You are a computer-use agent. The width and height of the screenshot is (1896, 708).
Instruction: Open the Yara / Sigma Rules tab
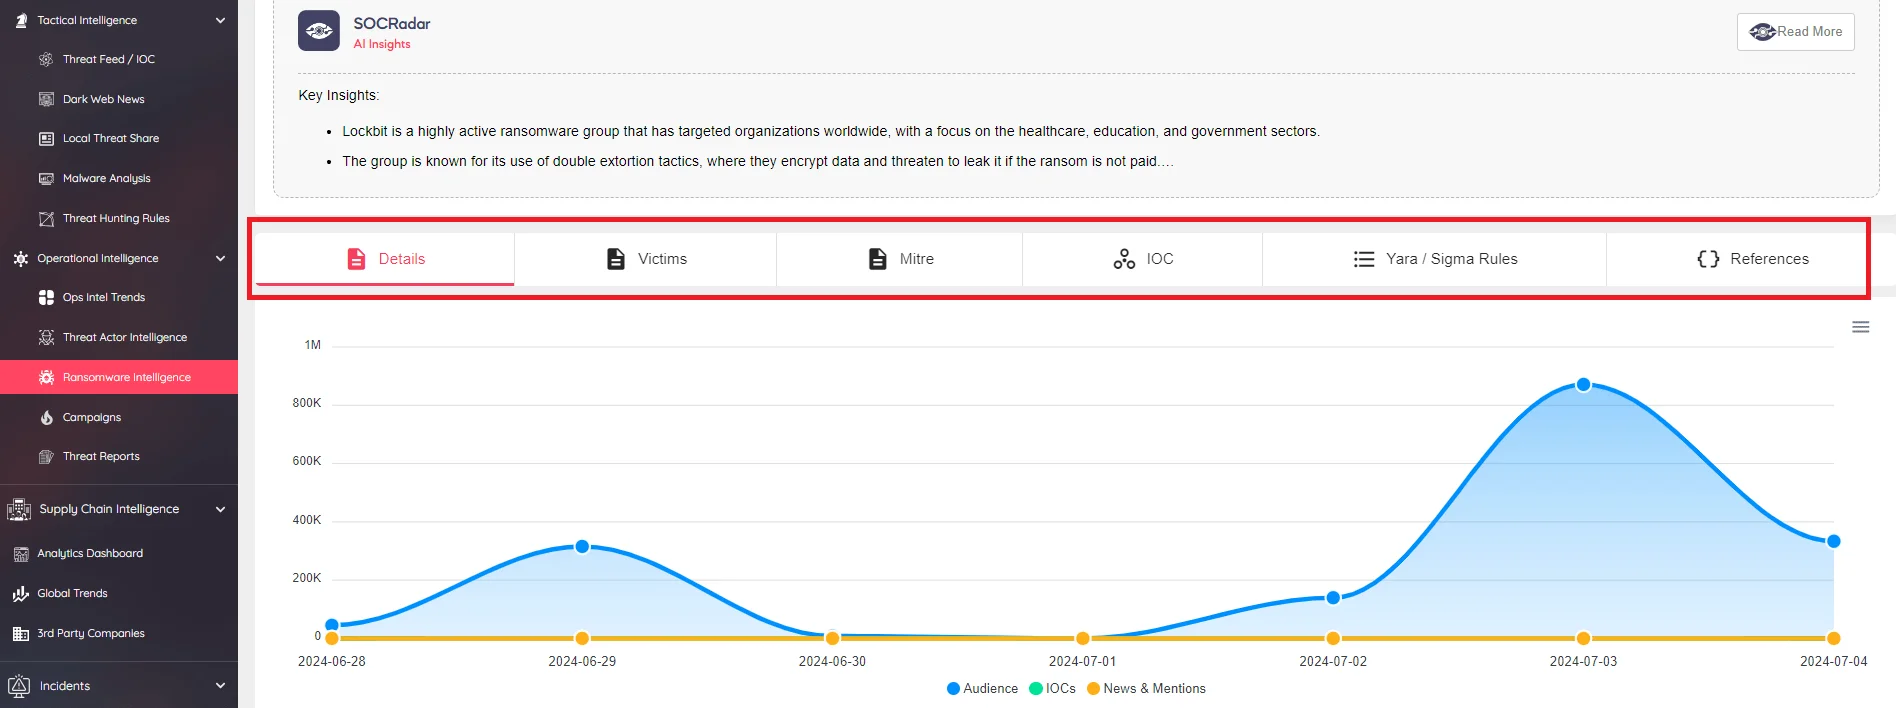pos(1435,259)
